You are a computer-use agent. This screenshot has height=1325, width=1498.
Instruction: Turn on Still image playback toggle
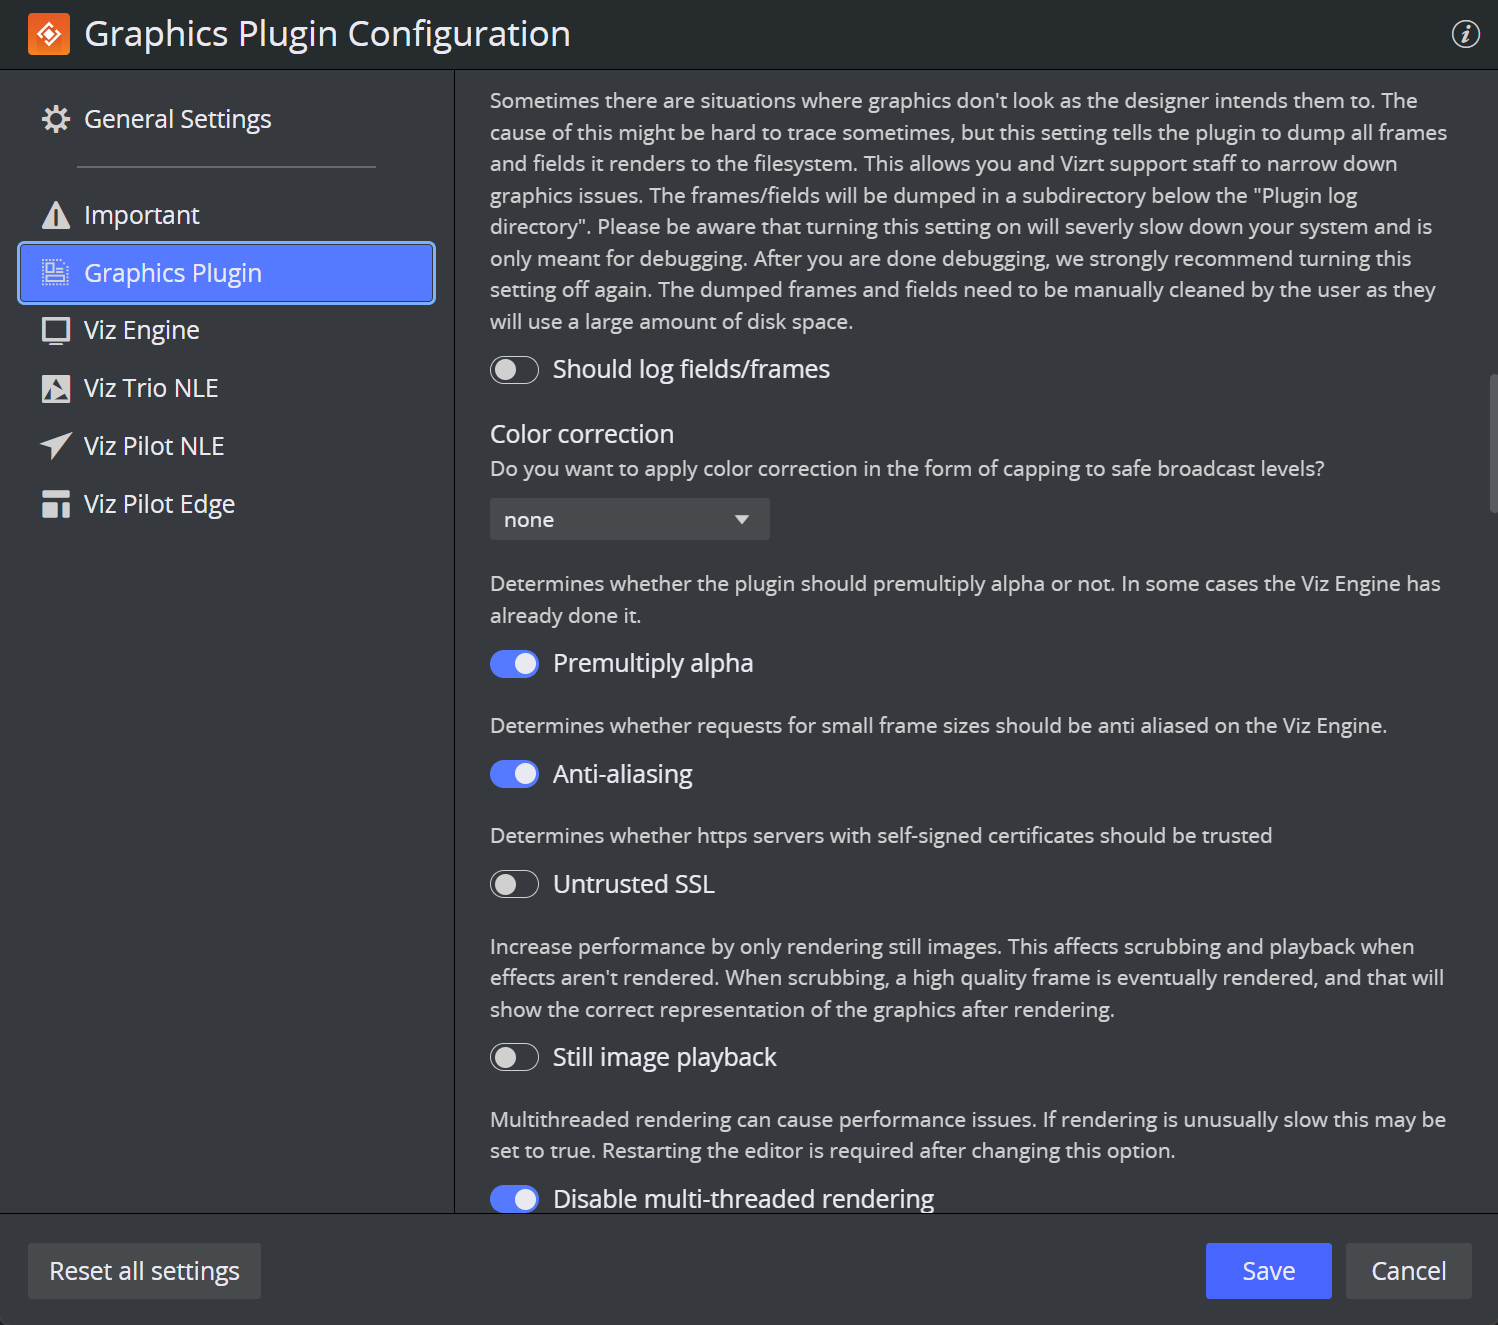[514, 1057]
